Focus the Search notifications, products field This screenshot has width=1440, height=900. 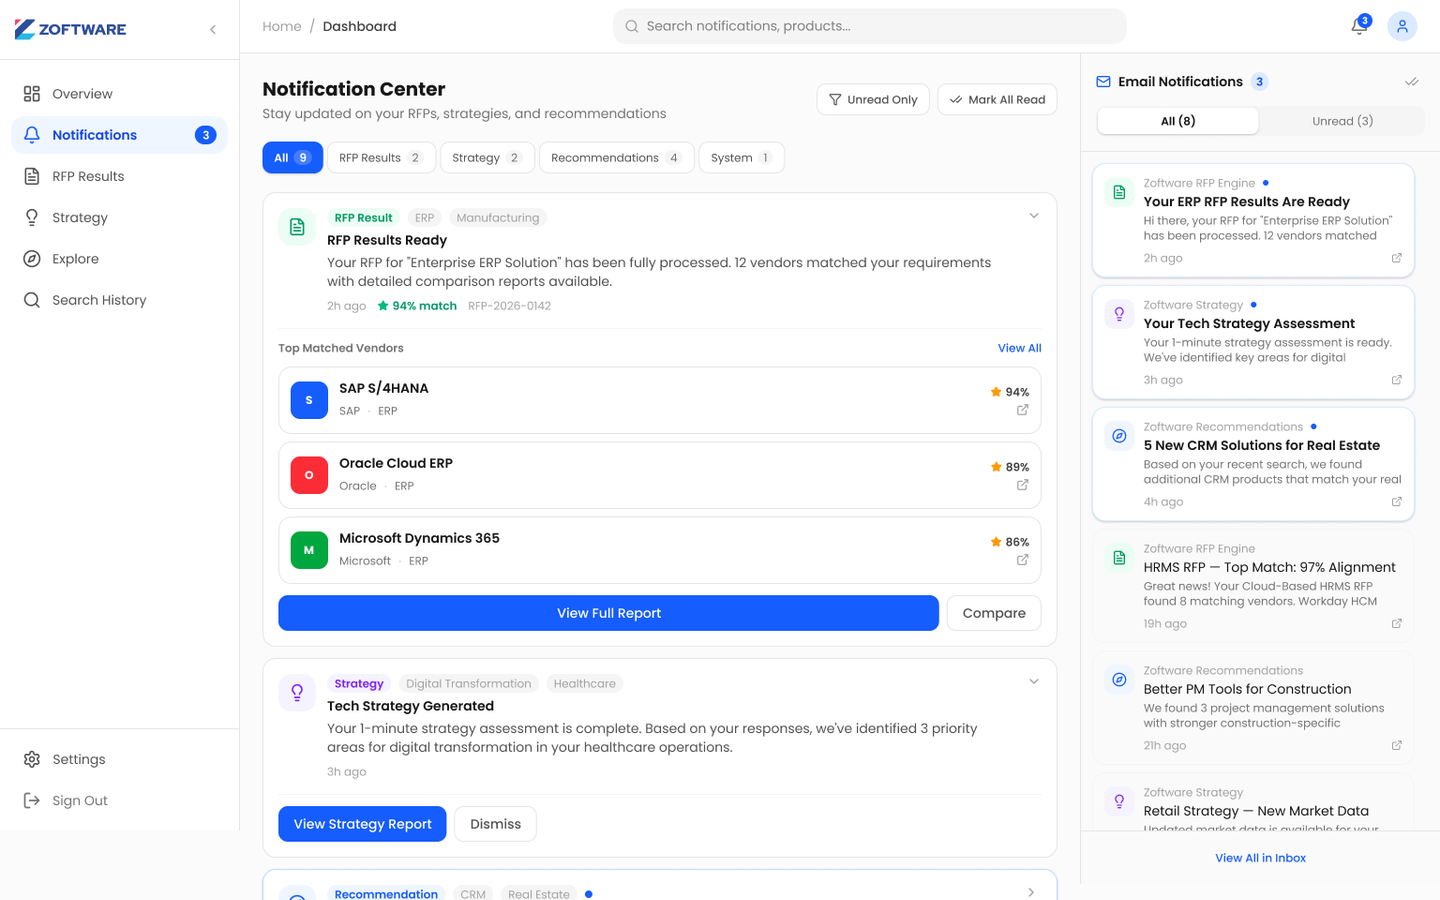coord(869,26)
